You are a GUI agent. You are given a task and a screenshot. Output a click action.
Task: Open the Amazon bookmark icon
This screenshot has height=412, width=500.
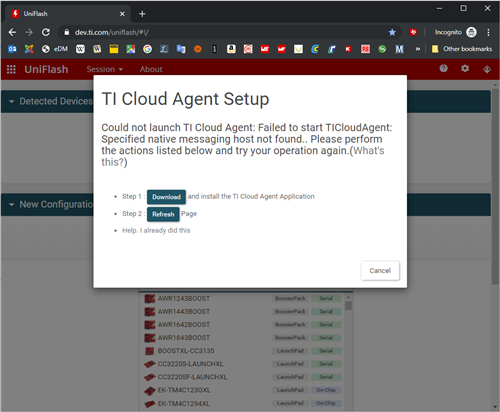pyautogui.click(x=231, y=49)
